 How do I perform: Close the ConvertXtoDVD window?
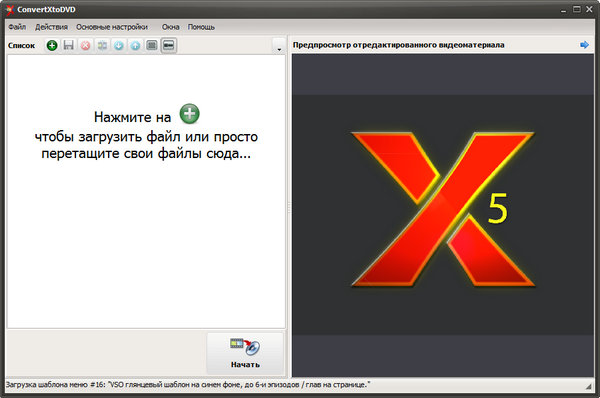pyautogui.click(x=589, y=9)
